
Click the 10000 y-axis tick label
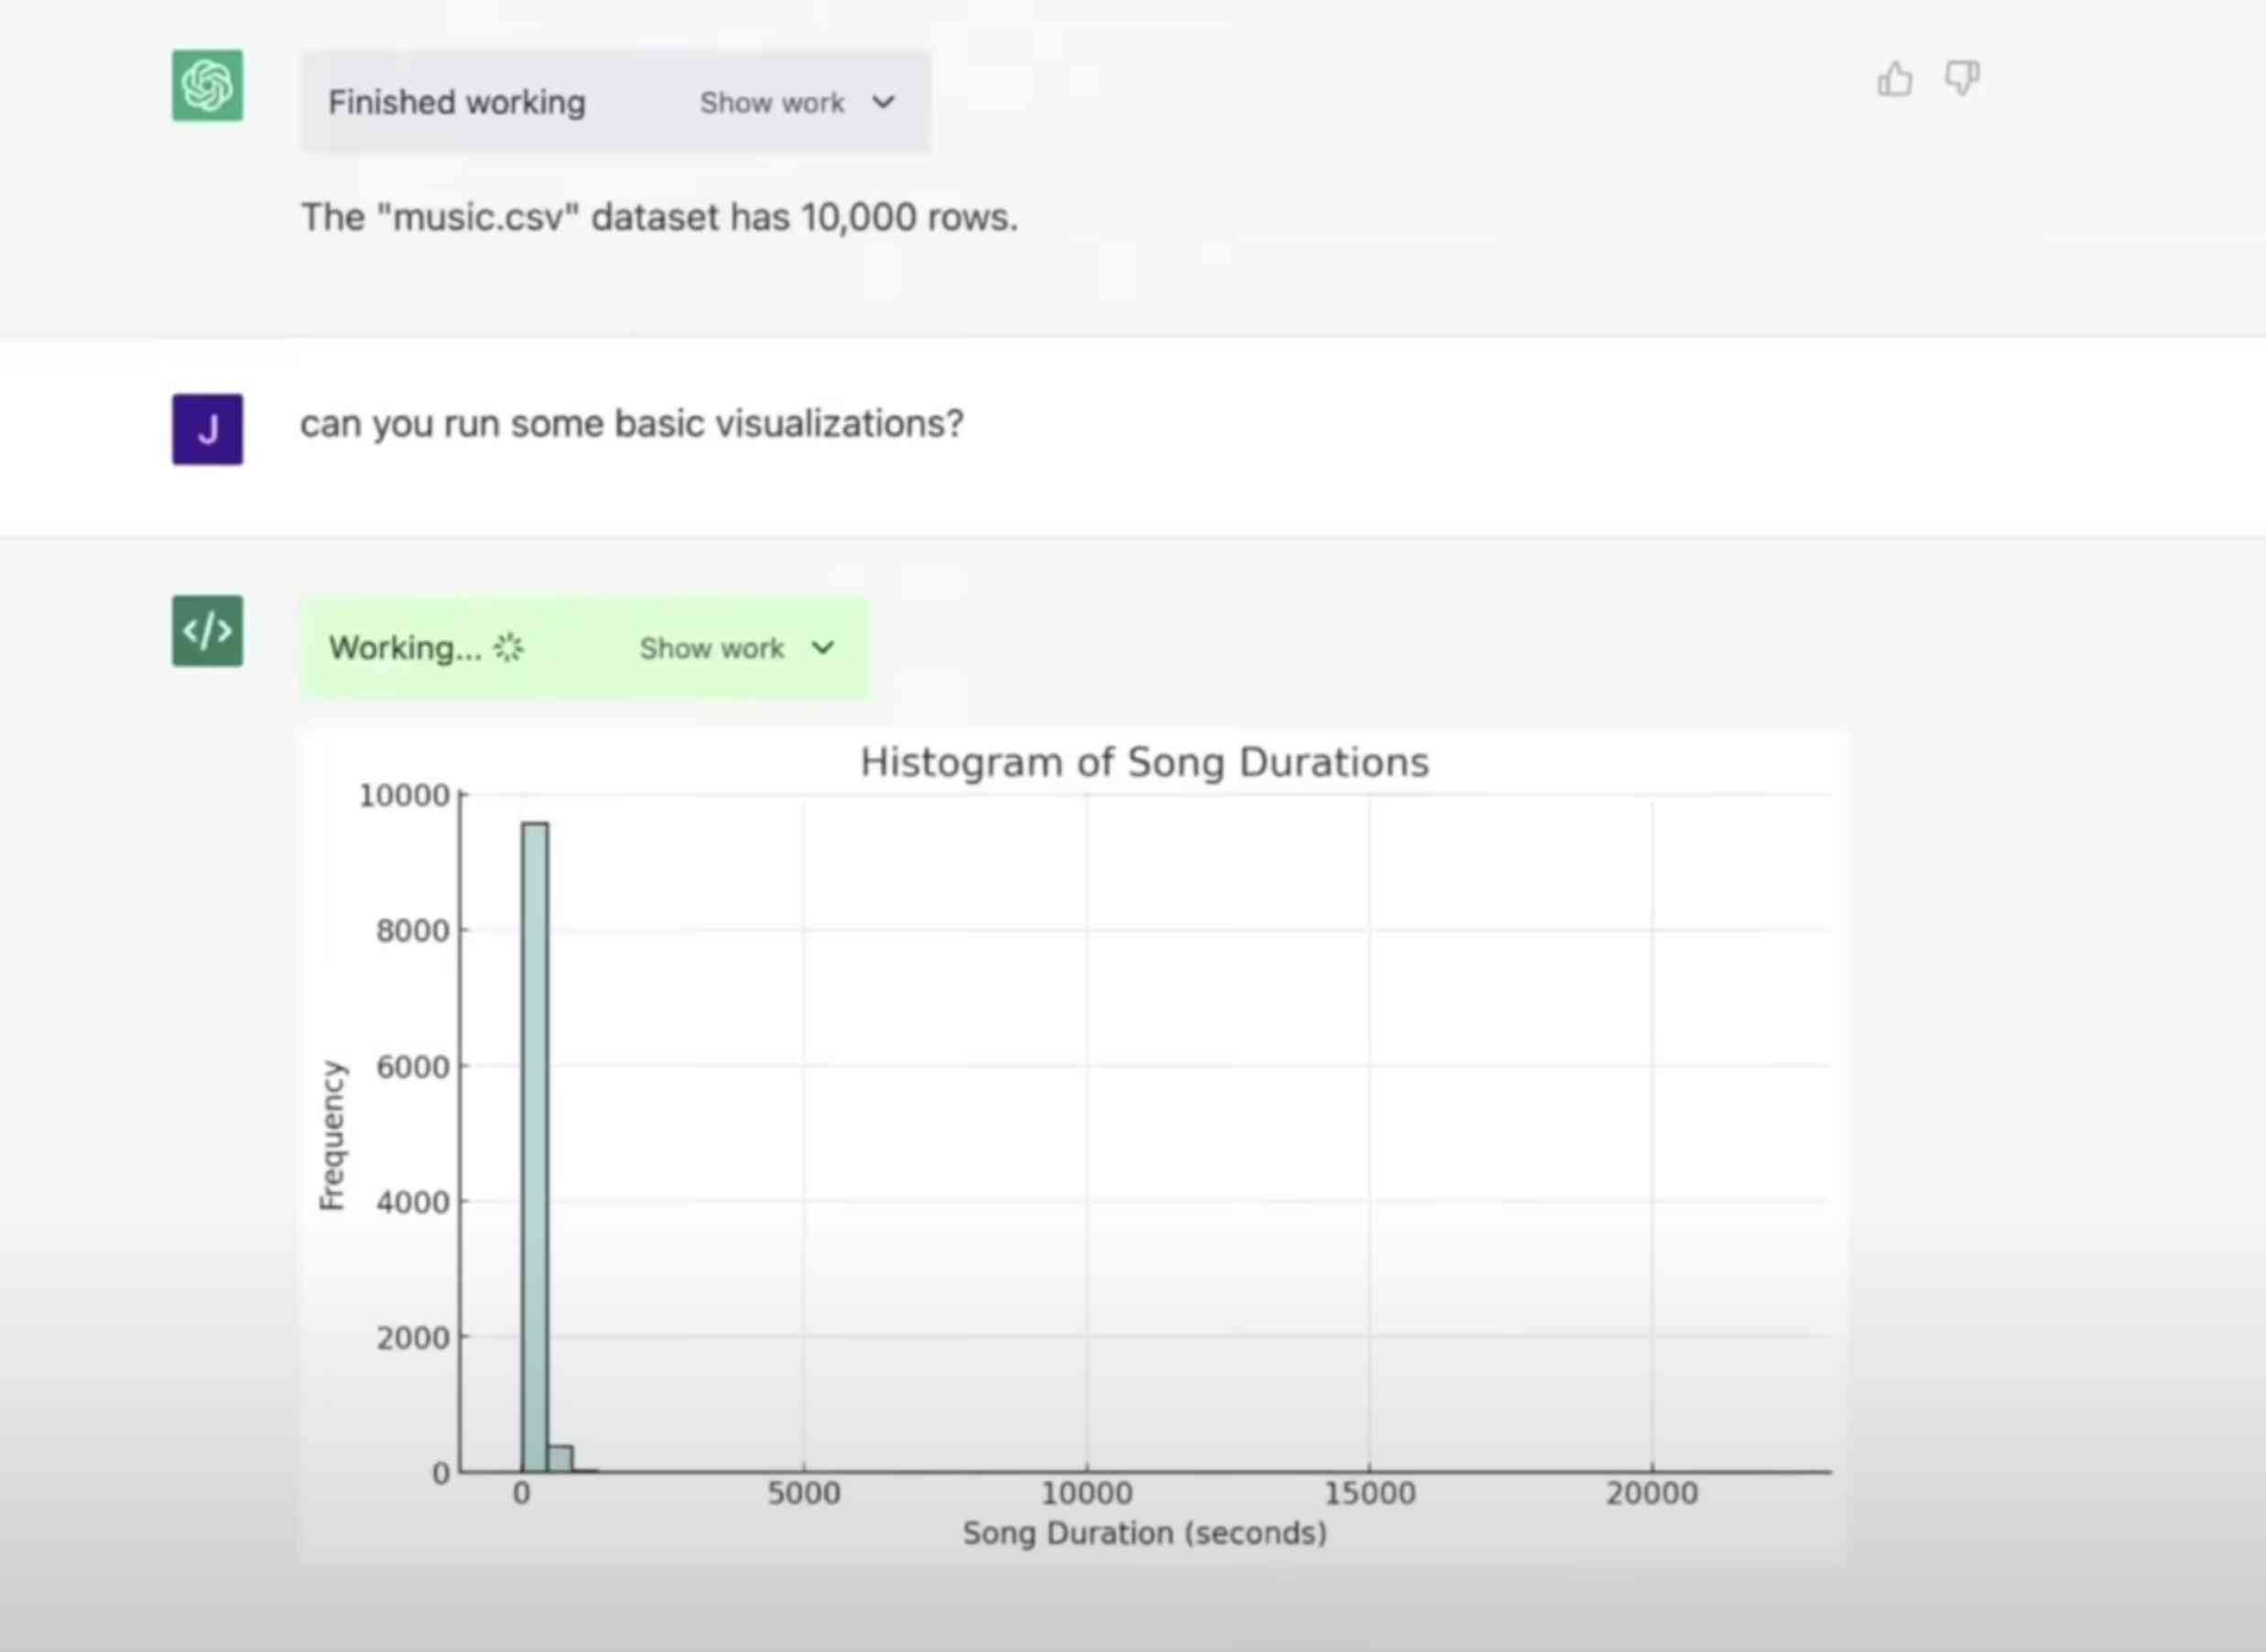404,795
